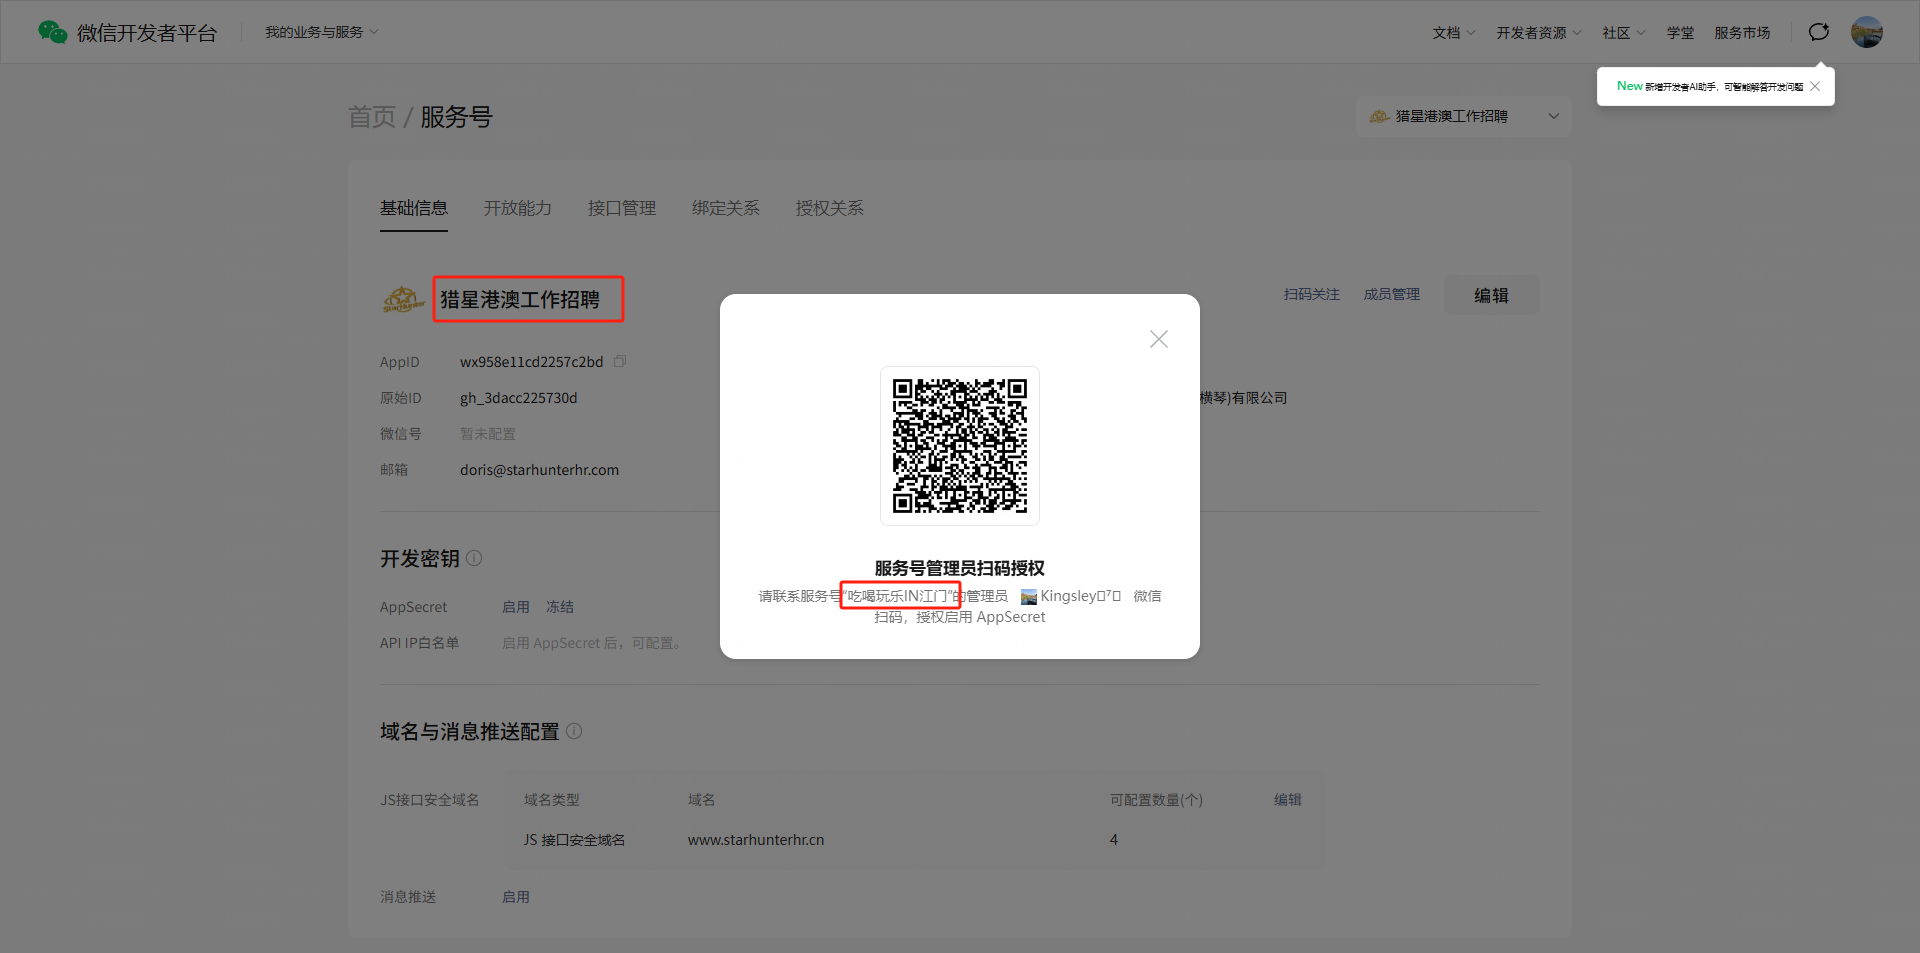Click the 服务号管理员扫码授权 dialog title
Viewport: 1920px width, 953px height.
point(960,568)
